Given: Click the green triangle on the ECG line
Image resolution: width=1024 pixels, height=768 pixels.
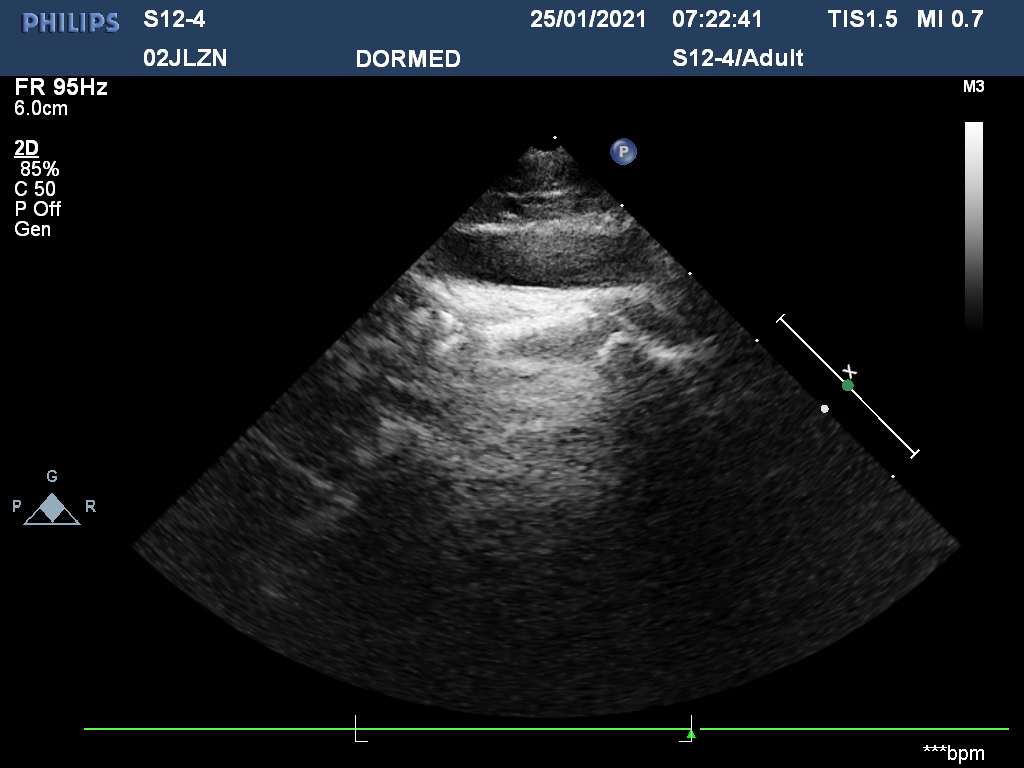Looking at the screenshot, I should click(x=690, y=734).
